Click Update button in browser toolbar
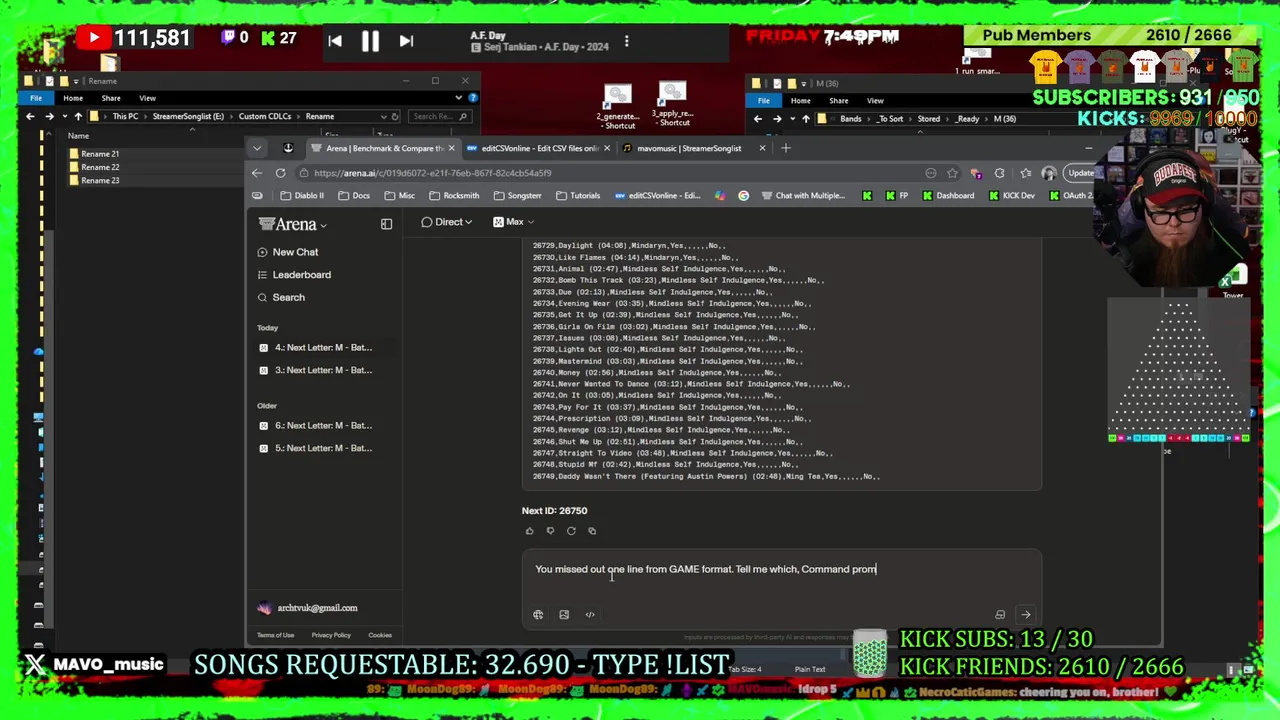 tap(1081, 173)
